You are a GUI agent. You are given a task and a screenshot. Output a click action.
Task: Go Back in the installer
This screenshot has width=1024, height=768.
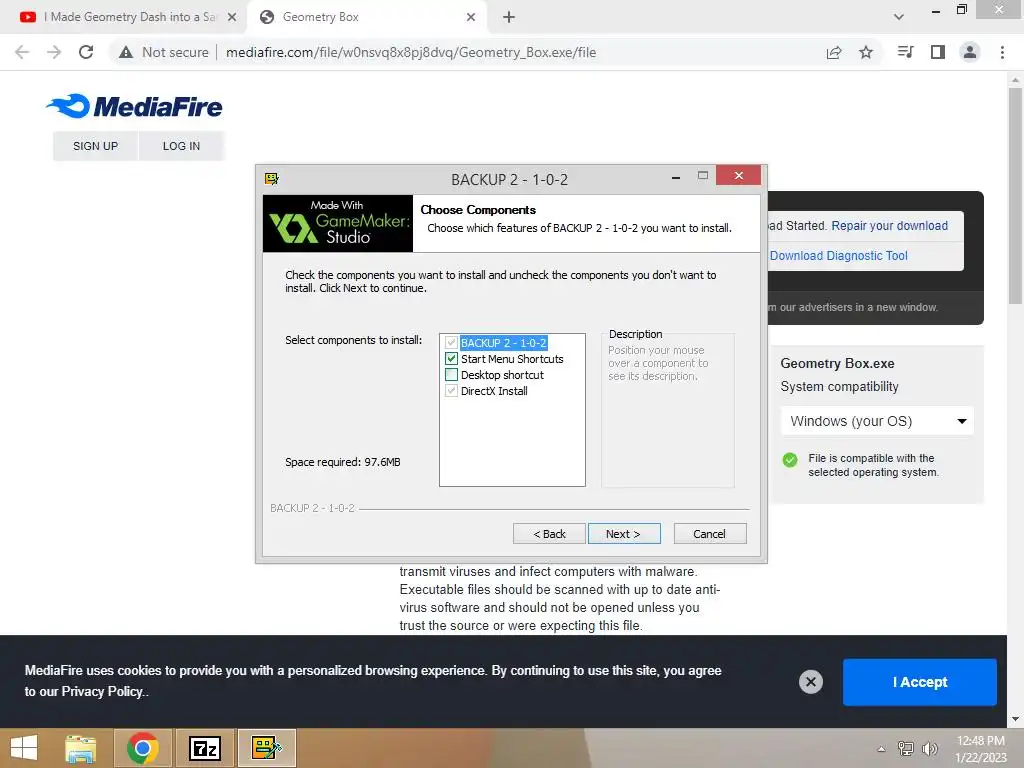pyautogui.click(x=549, y=534)
